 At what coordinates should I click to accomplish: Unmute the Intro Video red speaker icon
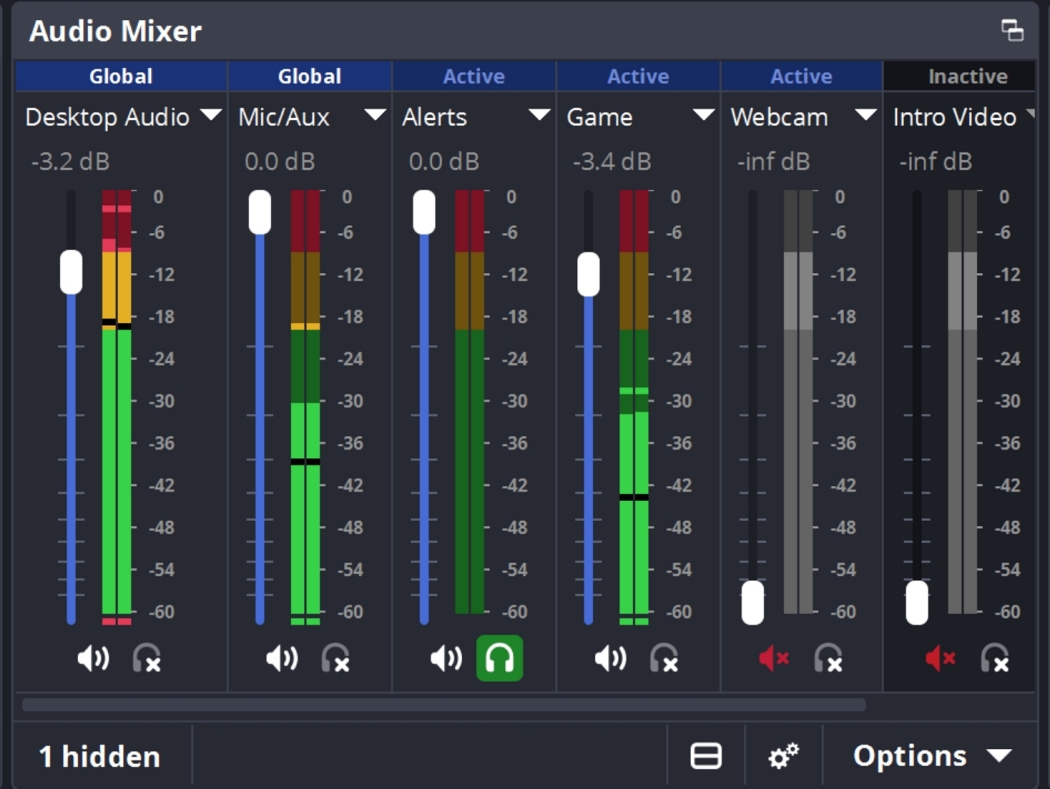tap(940, 659)
